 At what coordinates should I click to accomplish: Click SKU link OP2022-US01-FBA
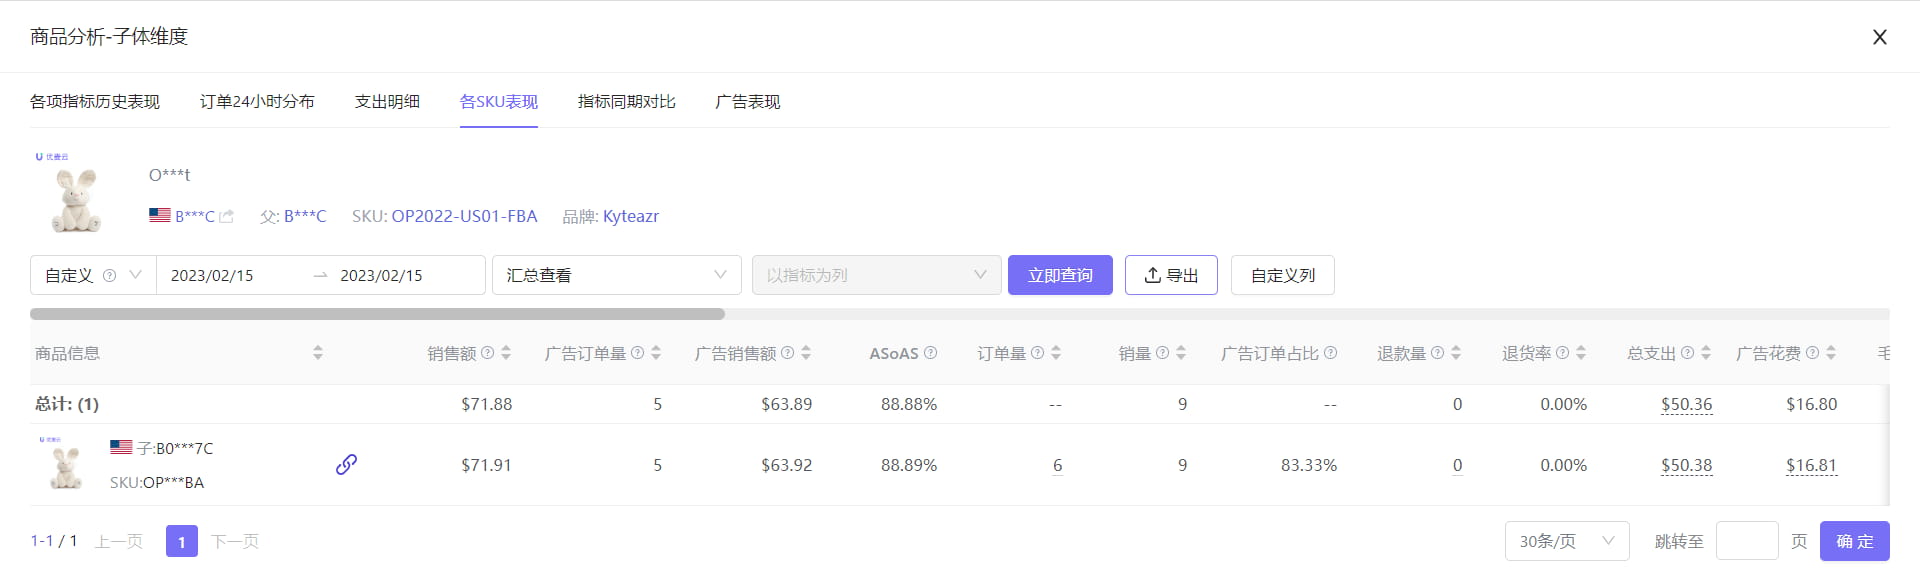[x=464, y=216]
